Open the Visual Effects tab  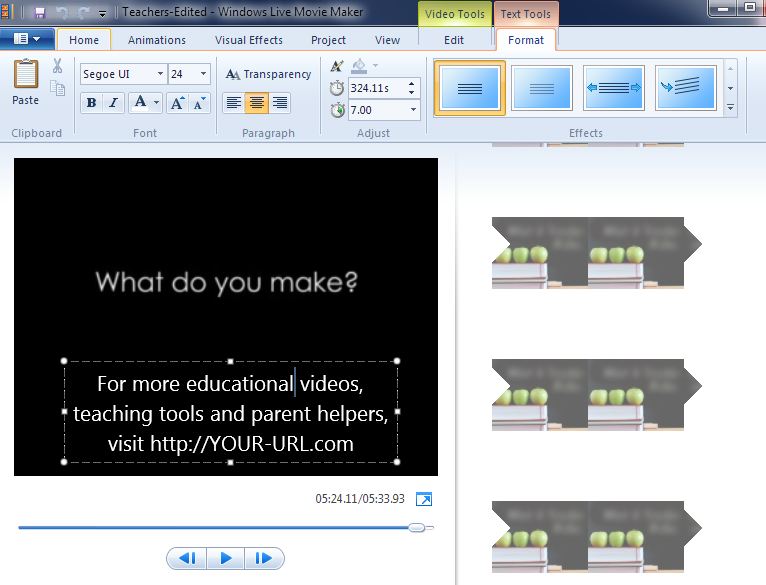tap(248, 40)
